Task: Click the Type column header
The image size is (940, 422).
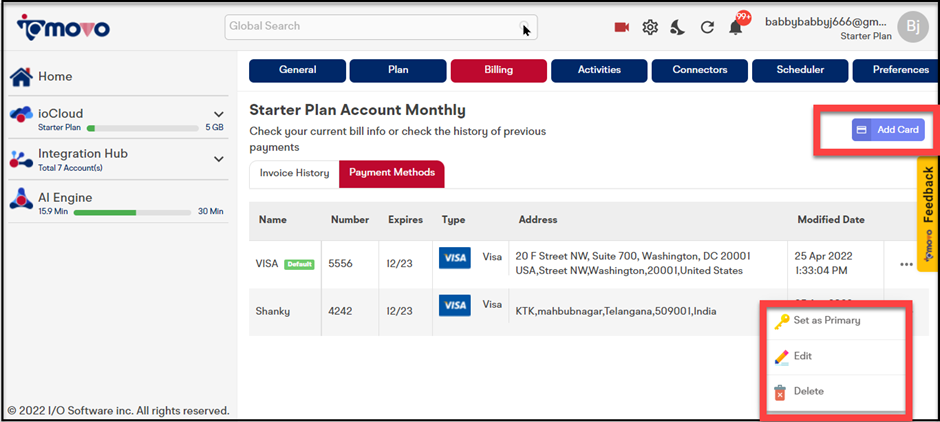Action: [453, 220]
